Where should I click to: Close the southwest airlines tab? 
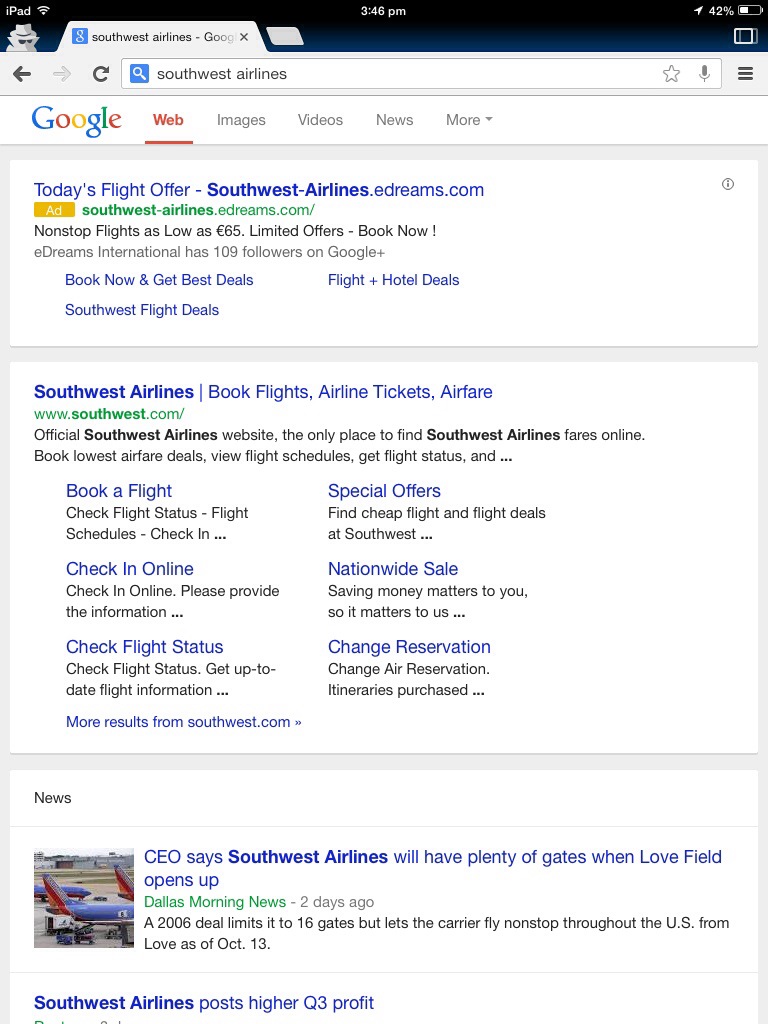pos(245,37)
